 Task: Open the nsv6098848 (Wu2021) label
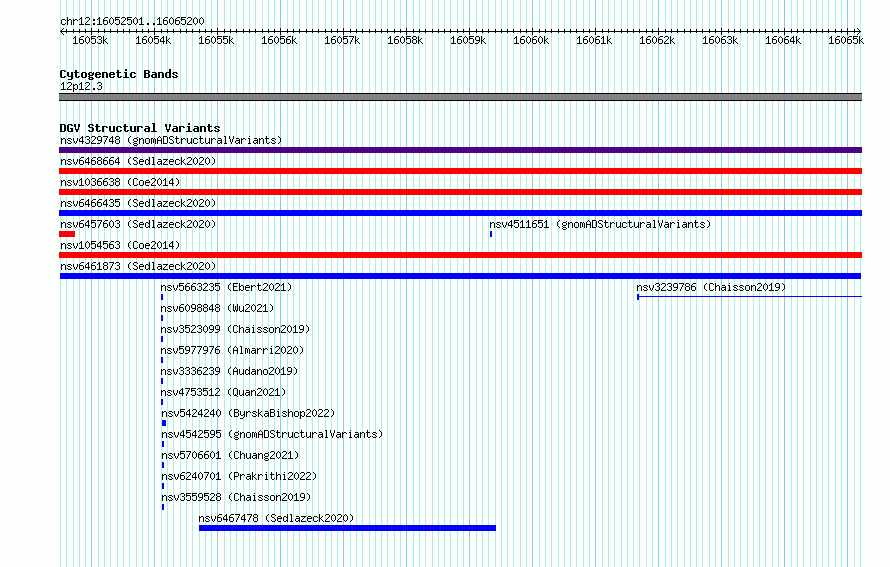pyautogui.click(x=217, y=308)
